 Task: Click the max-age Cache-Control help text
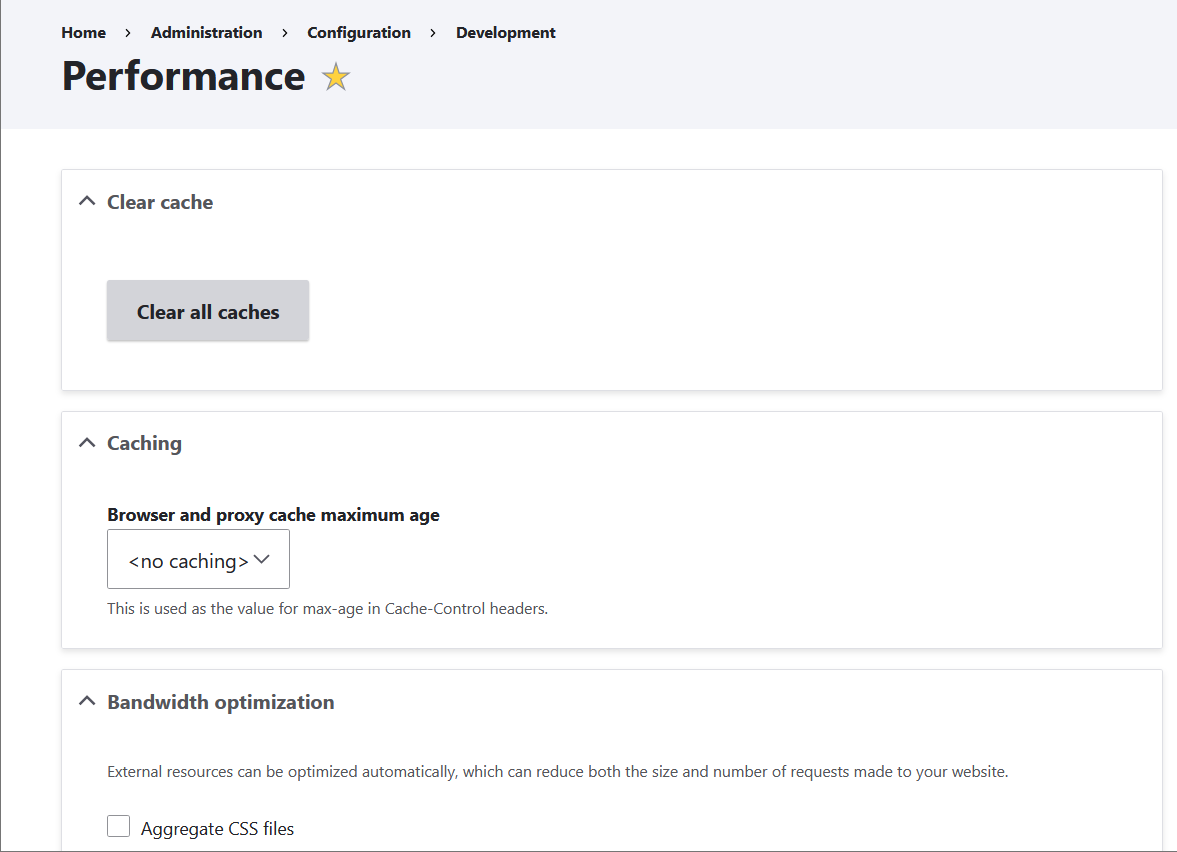tap(327, 608)
